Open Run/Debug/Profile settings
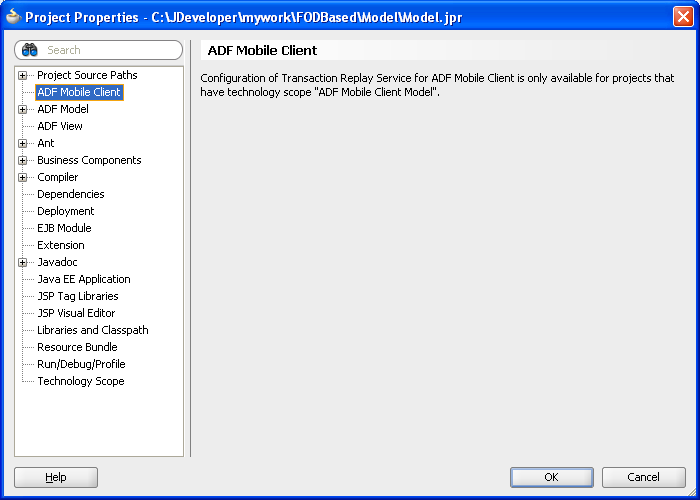 [x=81, y=364]
